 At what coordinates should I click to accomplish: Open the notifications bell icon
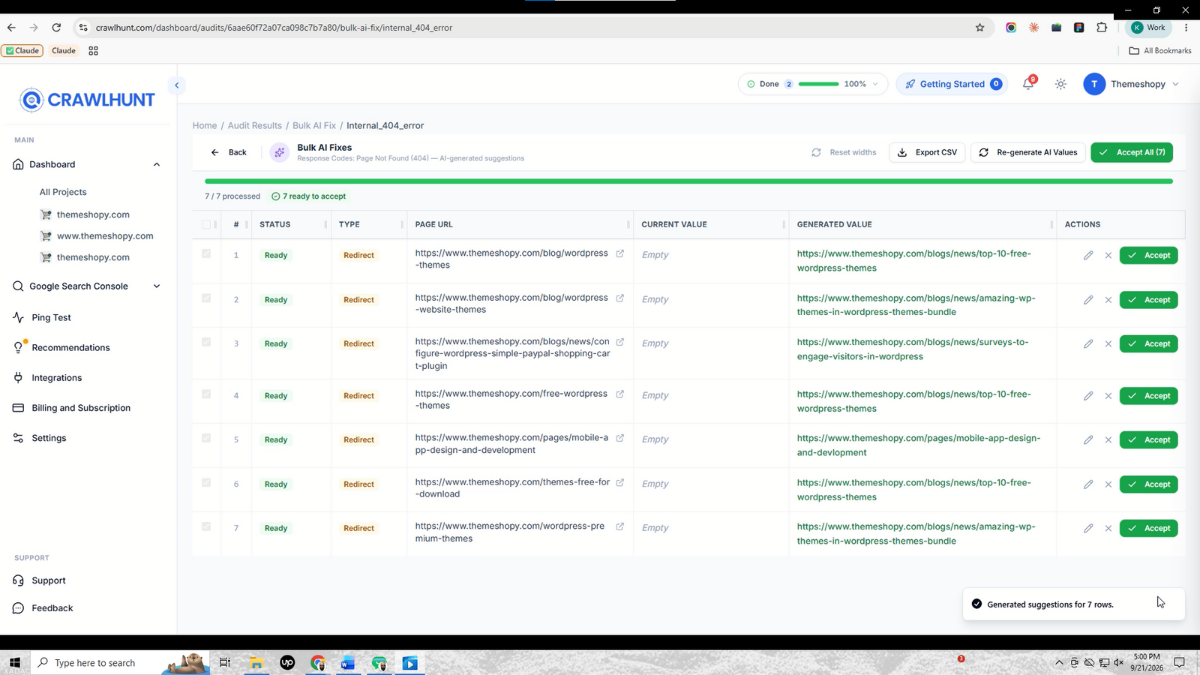click(x=1028, y=84)
